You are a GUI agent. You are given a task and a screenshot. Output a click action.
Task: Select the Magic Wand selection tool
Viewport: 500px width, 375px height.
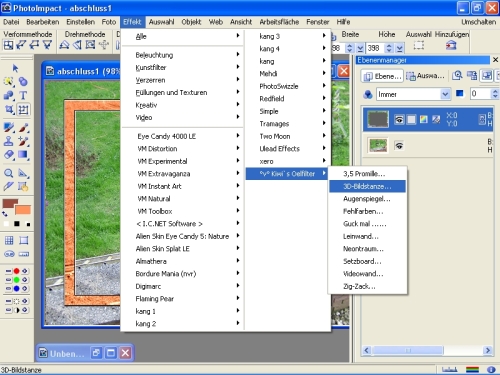click(9, 82)
